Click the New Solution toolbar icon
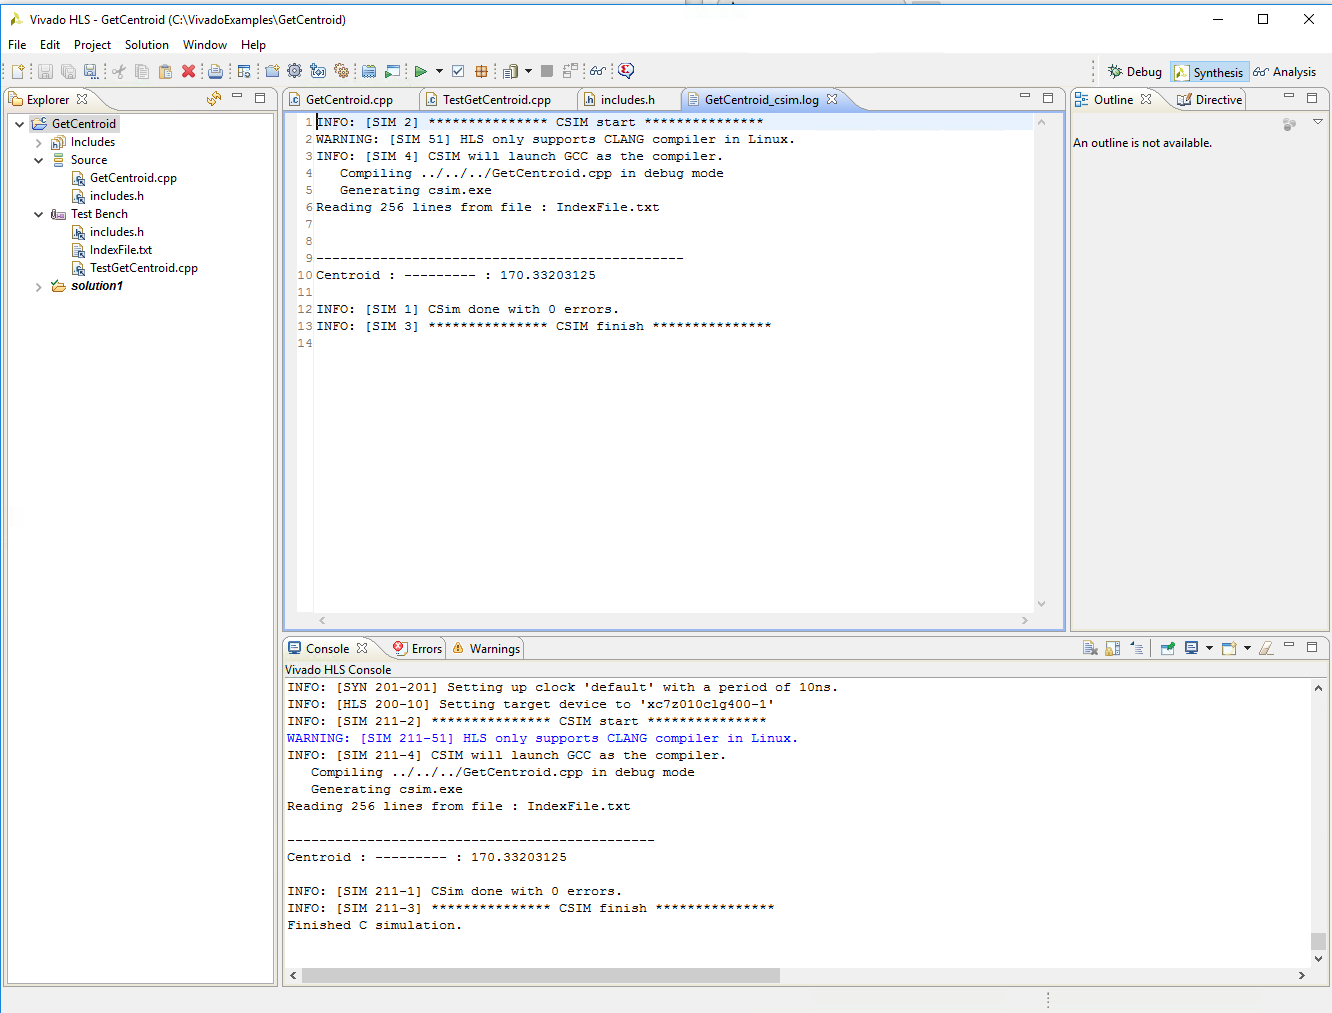 pyautogui.click(x=318, y=71)
